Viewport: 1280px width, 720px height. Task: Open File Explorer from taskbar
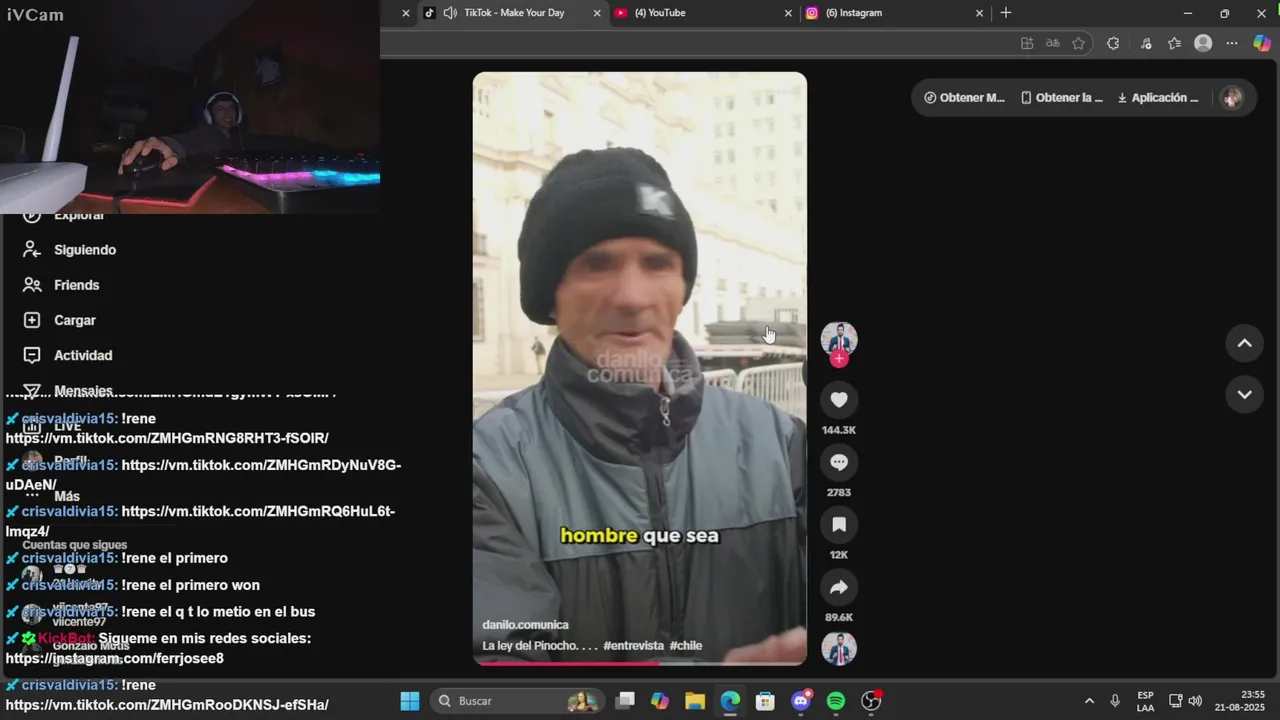coord(695,701)
